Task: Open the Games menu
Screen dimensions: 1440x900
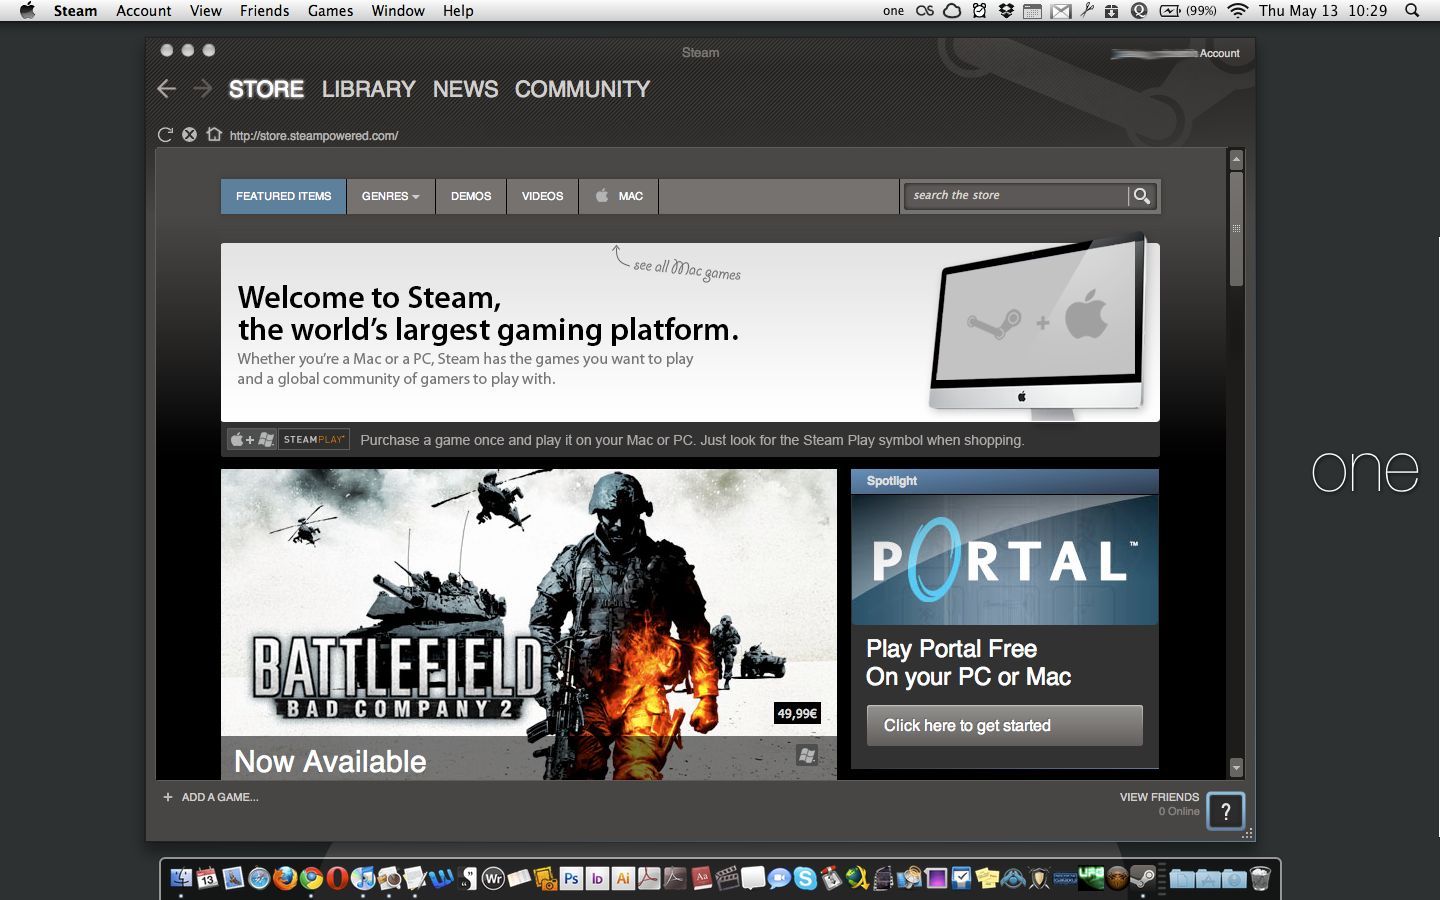Action: (x=330, y=11)
